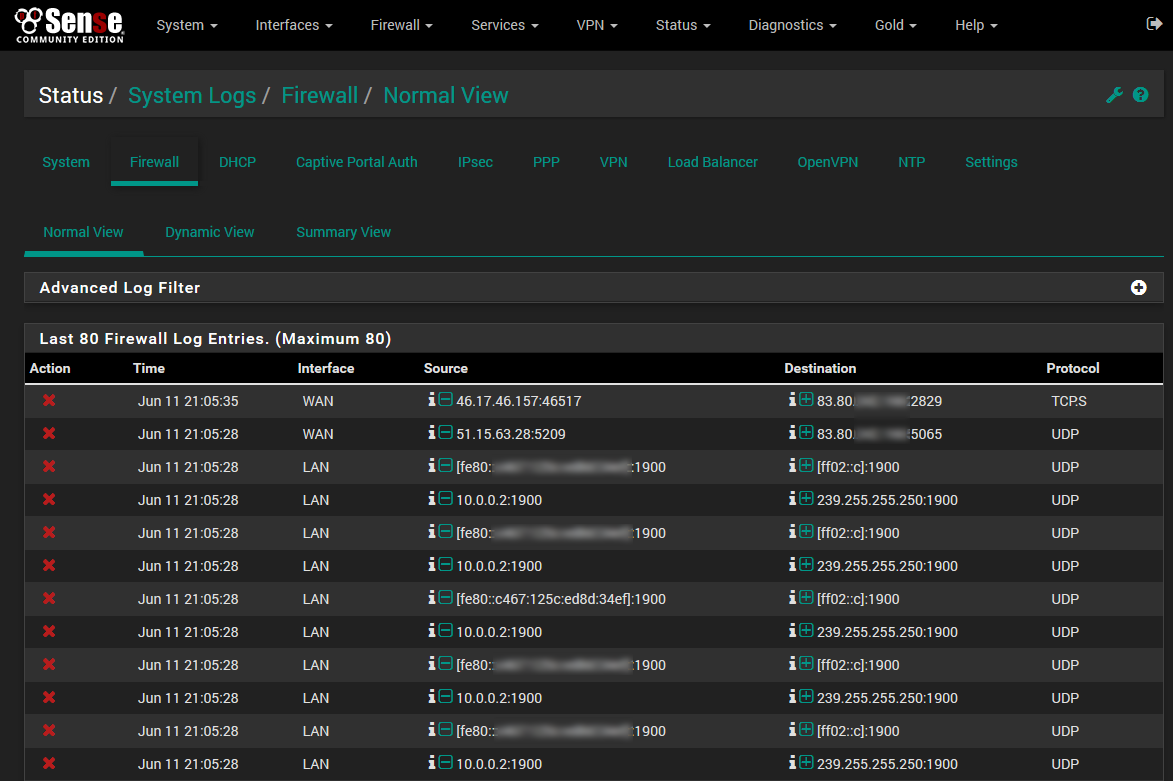Switch to the Dynamic View tab
The width and height of the screenshot is (1173, 781).
[x=210, y=232]
